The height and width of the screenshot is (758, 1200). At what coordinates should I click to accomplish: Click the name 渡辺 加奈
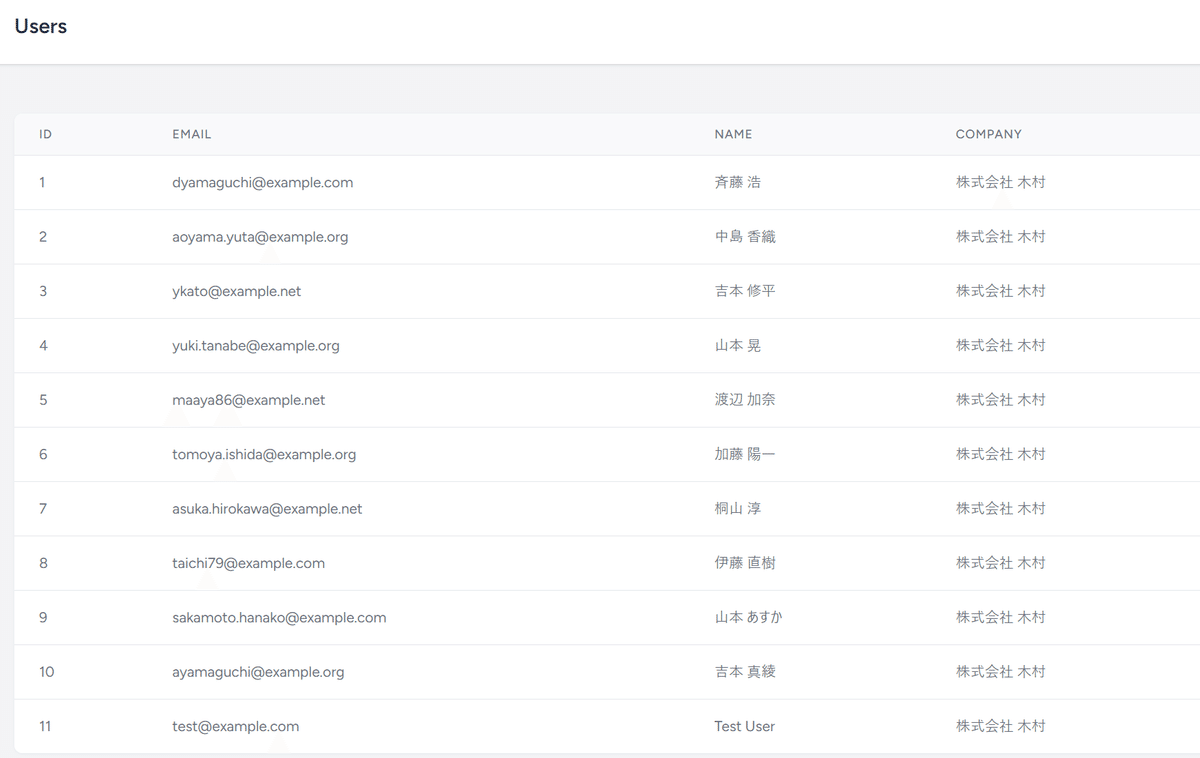(745, 400)
